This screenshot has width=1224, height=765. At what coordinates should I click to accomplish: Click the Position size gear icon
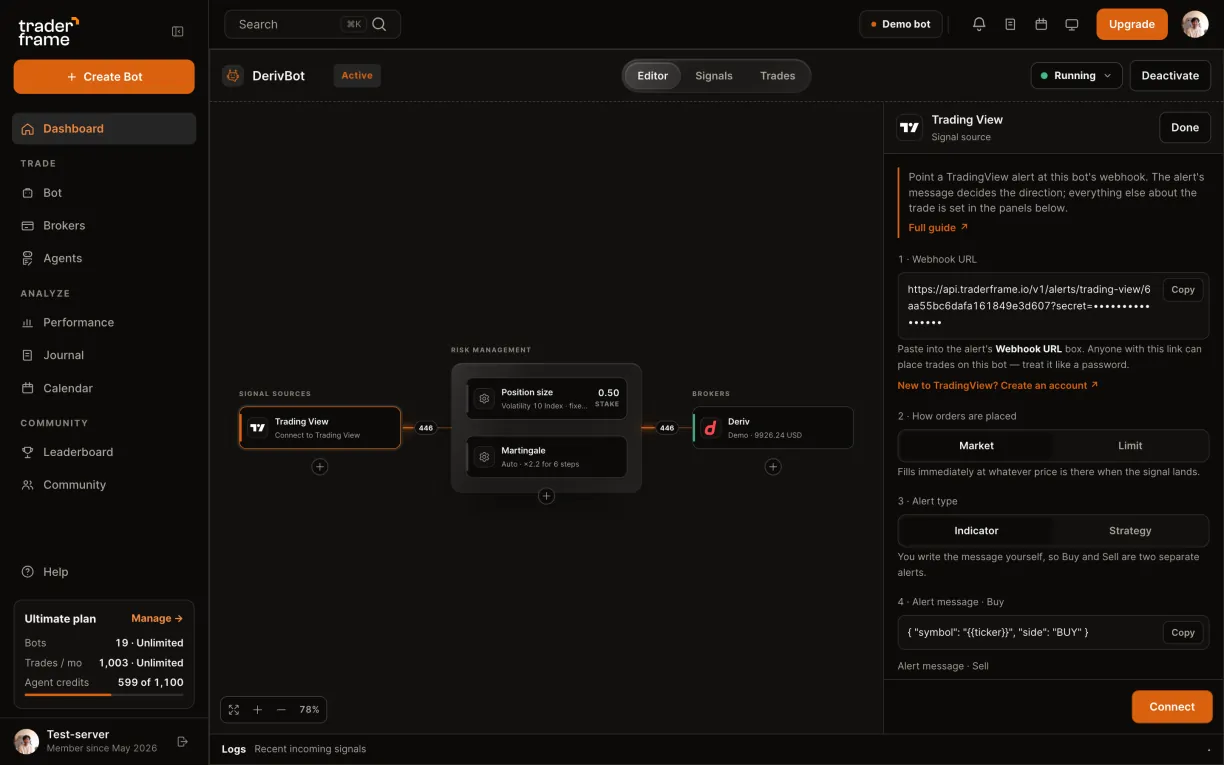click(x=484, y=398)
